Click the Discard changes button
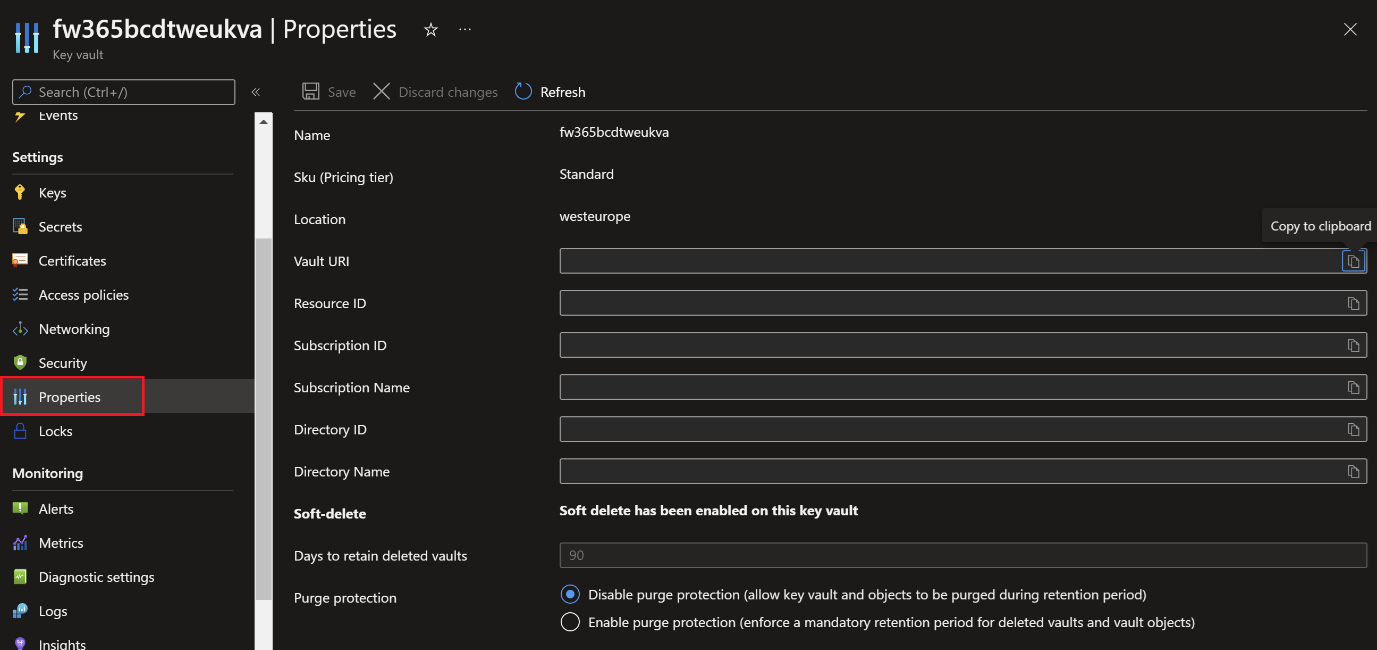 (x=436, y=92)
